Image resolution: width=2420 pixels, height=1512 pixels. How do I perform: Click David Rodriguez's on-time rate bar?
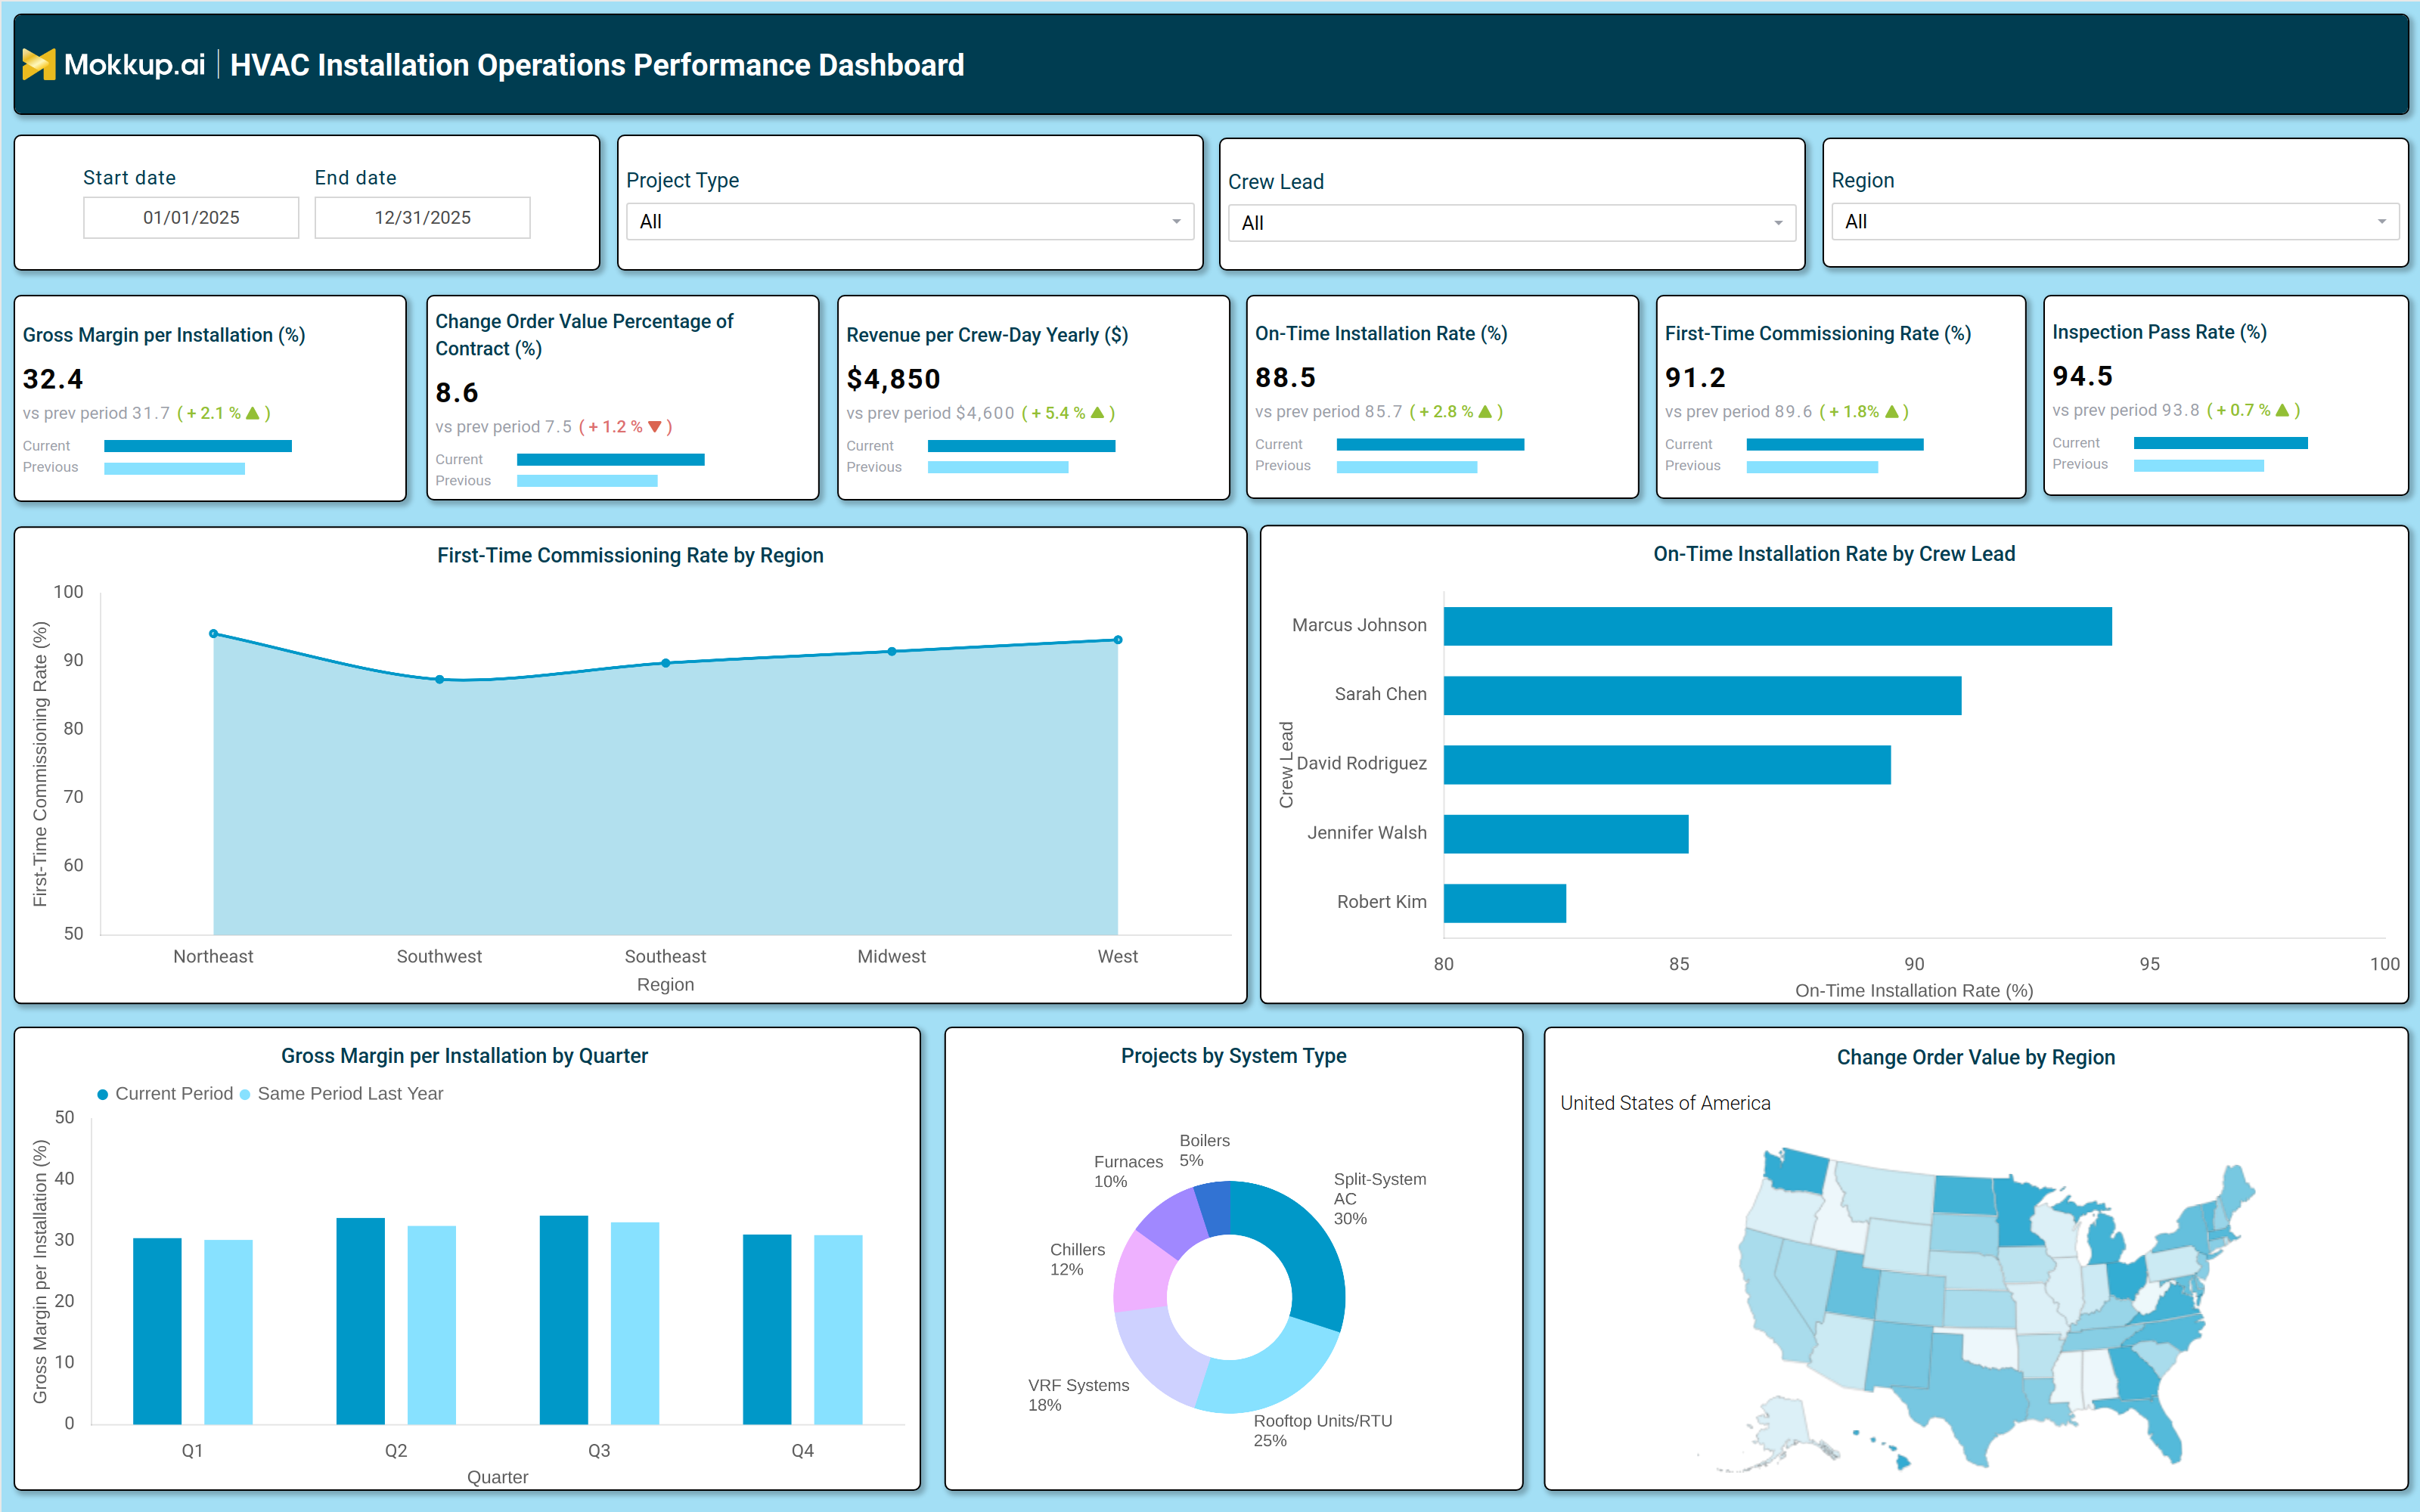pyautogui.click(x=1667, y=765)
